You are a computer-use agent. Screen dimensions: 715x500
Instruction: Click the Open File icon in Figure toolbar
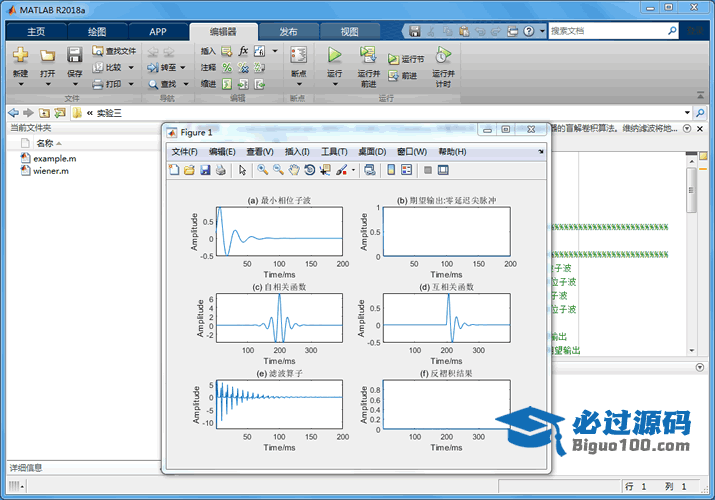pos(189,170)
